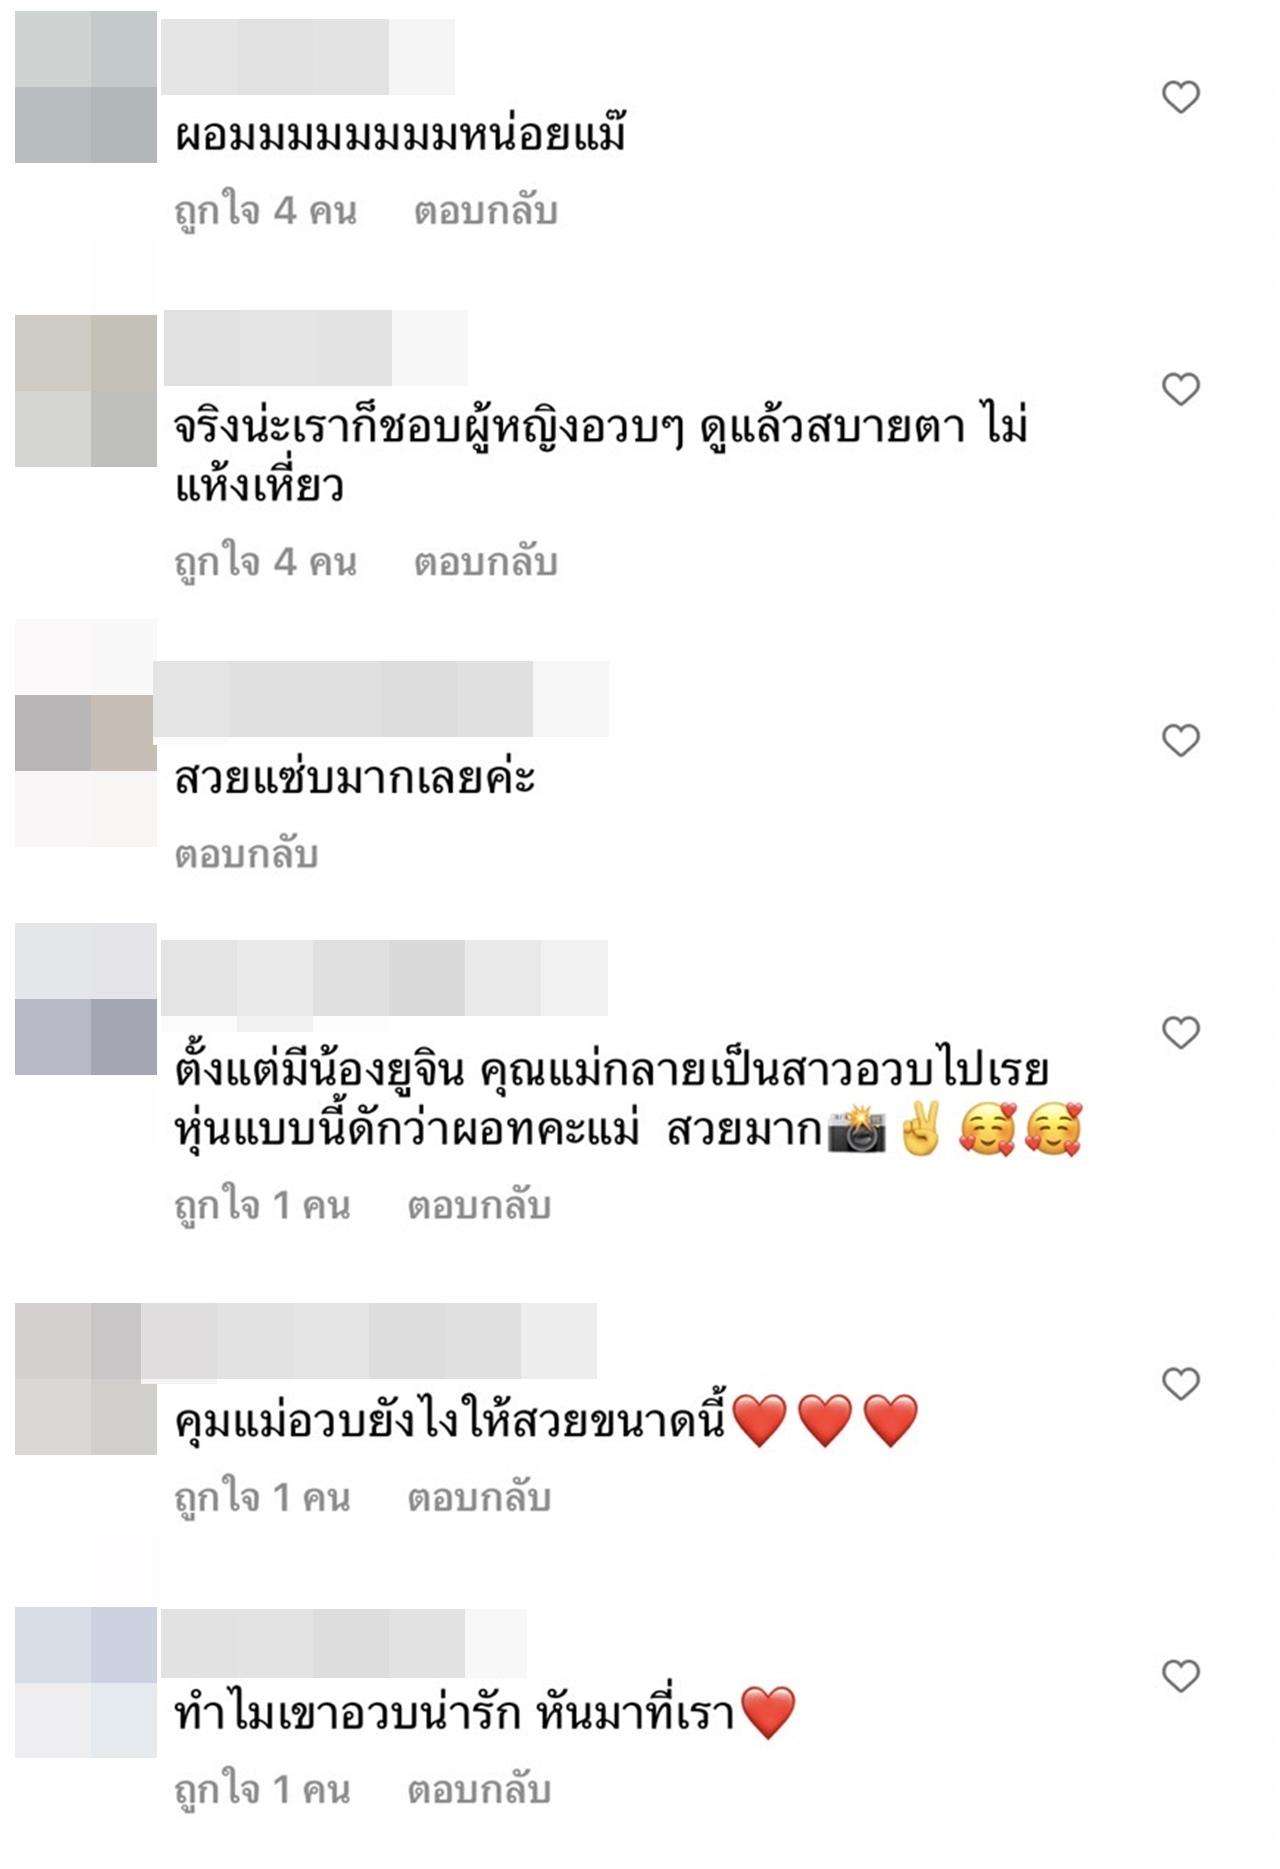Image resolution: width=1280 pixels, height=1869 pixels.
Task: Click ตอบกลับ under 'แห้งเหี่ยว' comment
Action: 485,563
